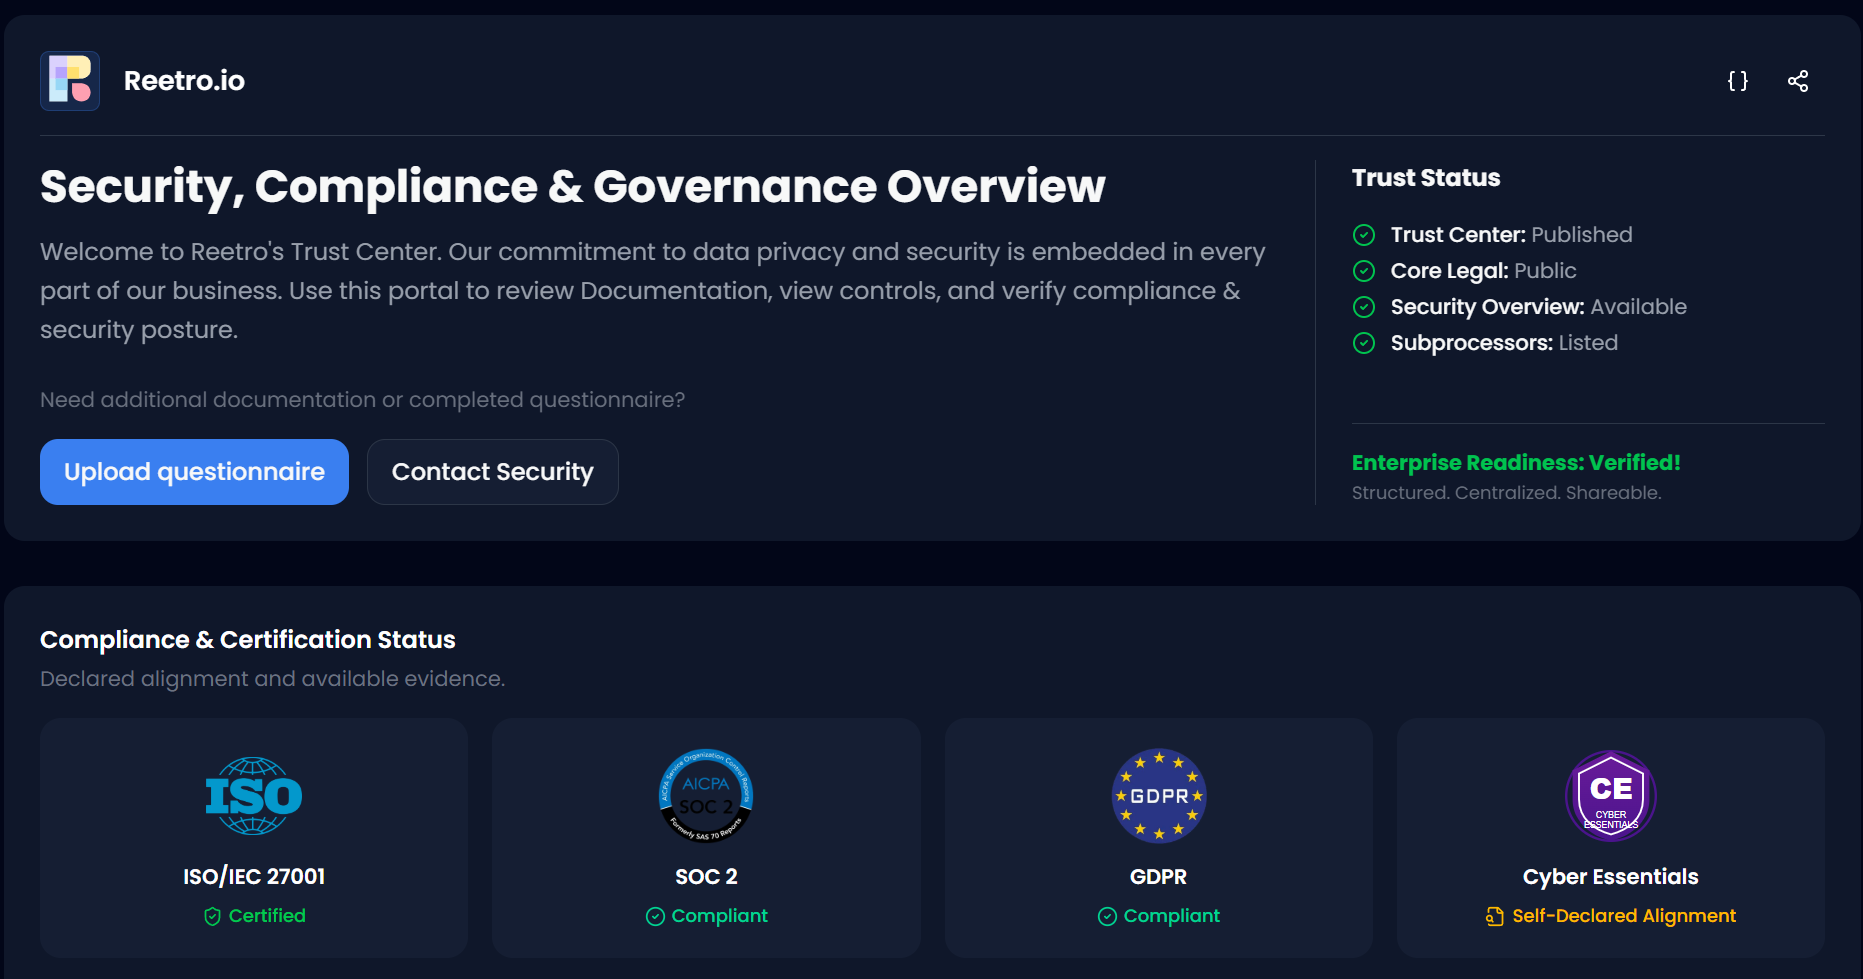The width and height of the screenshot is (1863, 979).
Task: Click the Compliant status under GDPR
Action: pos(1172,916)
